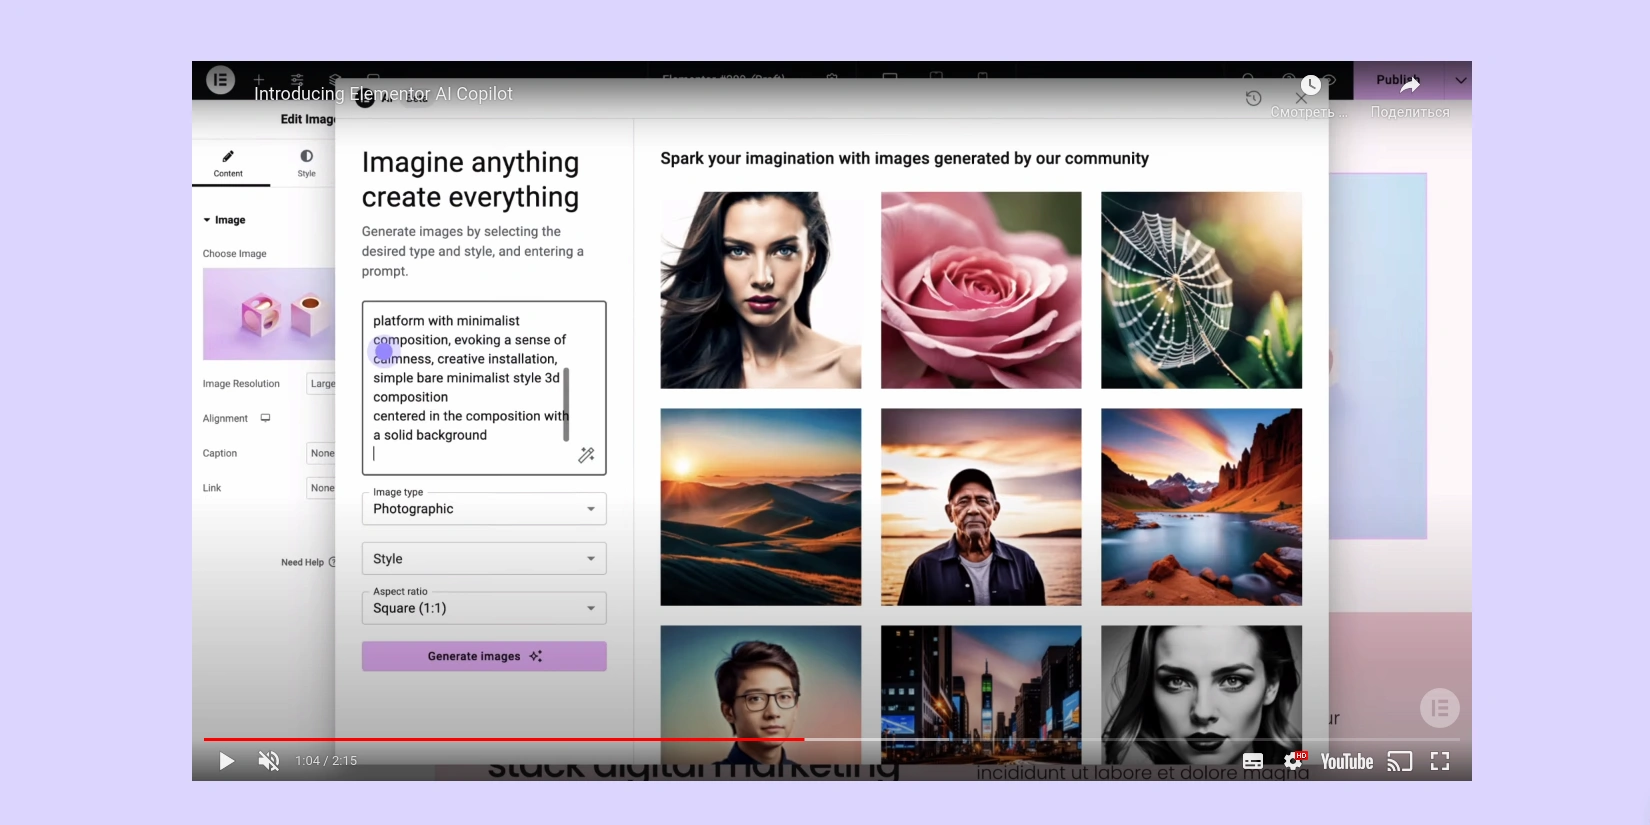This screenshot has height=825, width=1650.
Task: Click the Watch Later clock icon
Action: [1310, 87]
